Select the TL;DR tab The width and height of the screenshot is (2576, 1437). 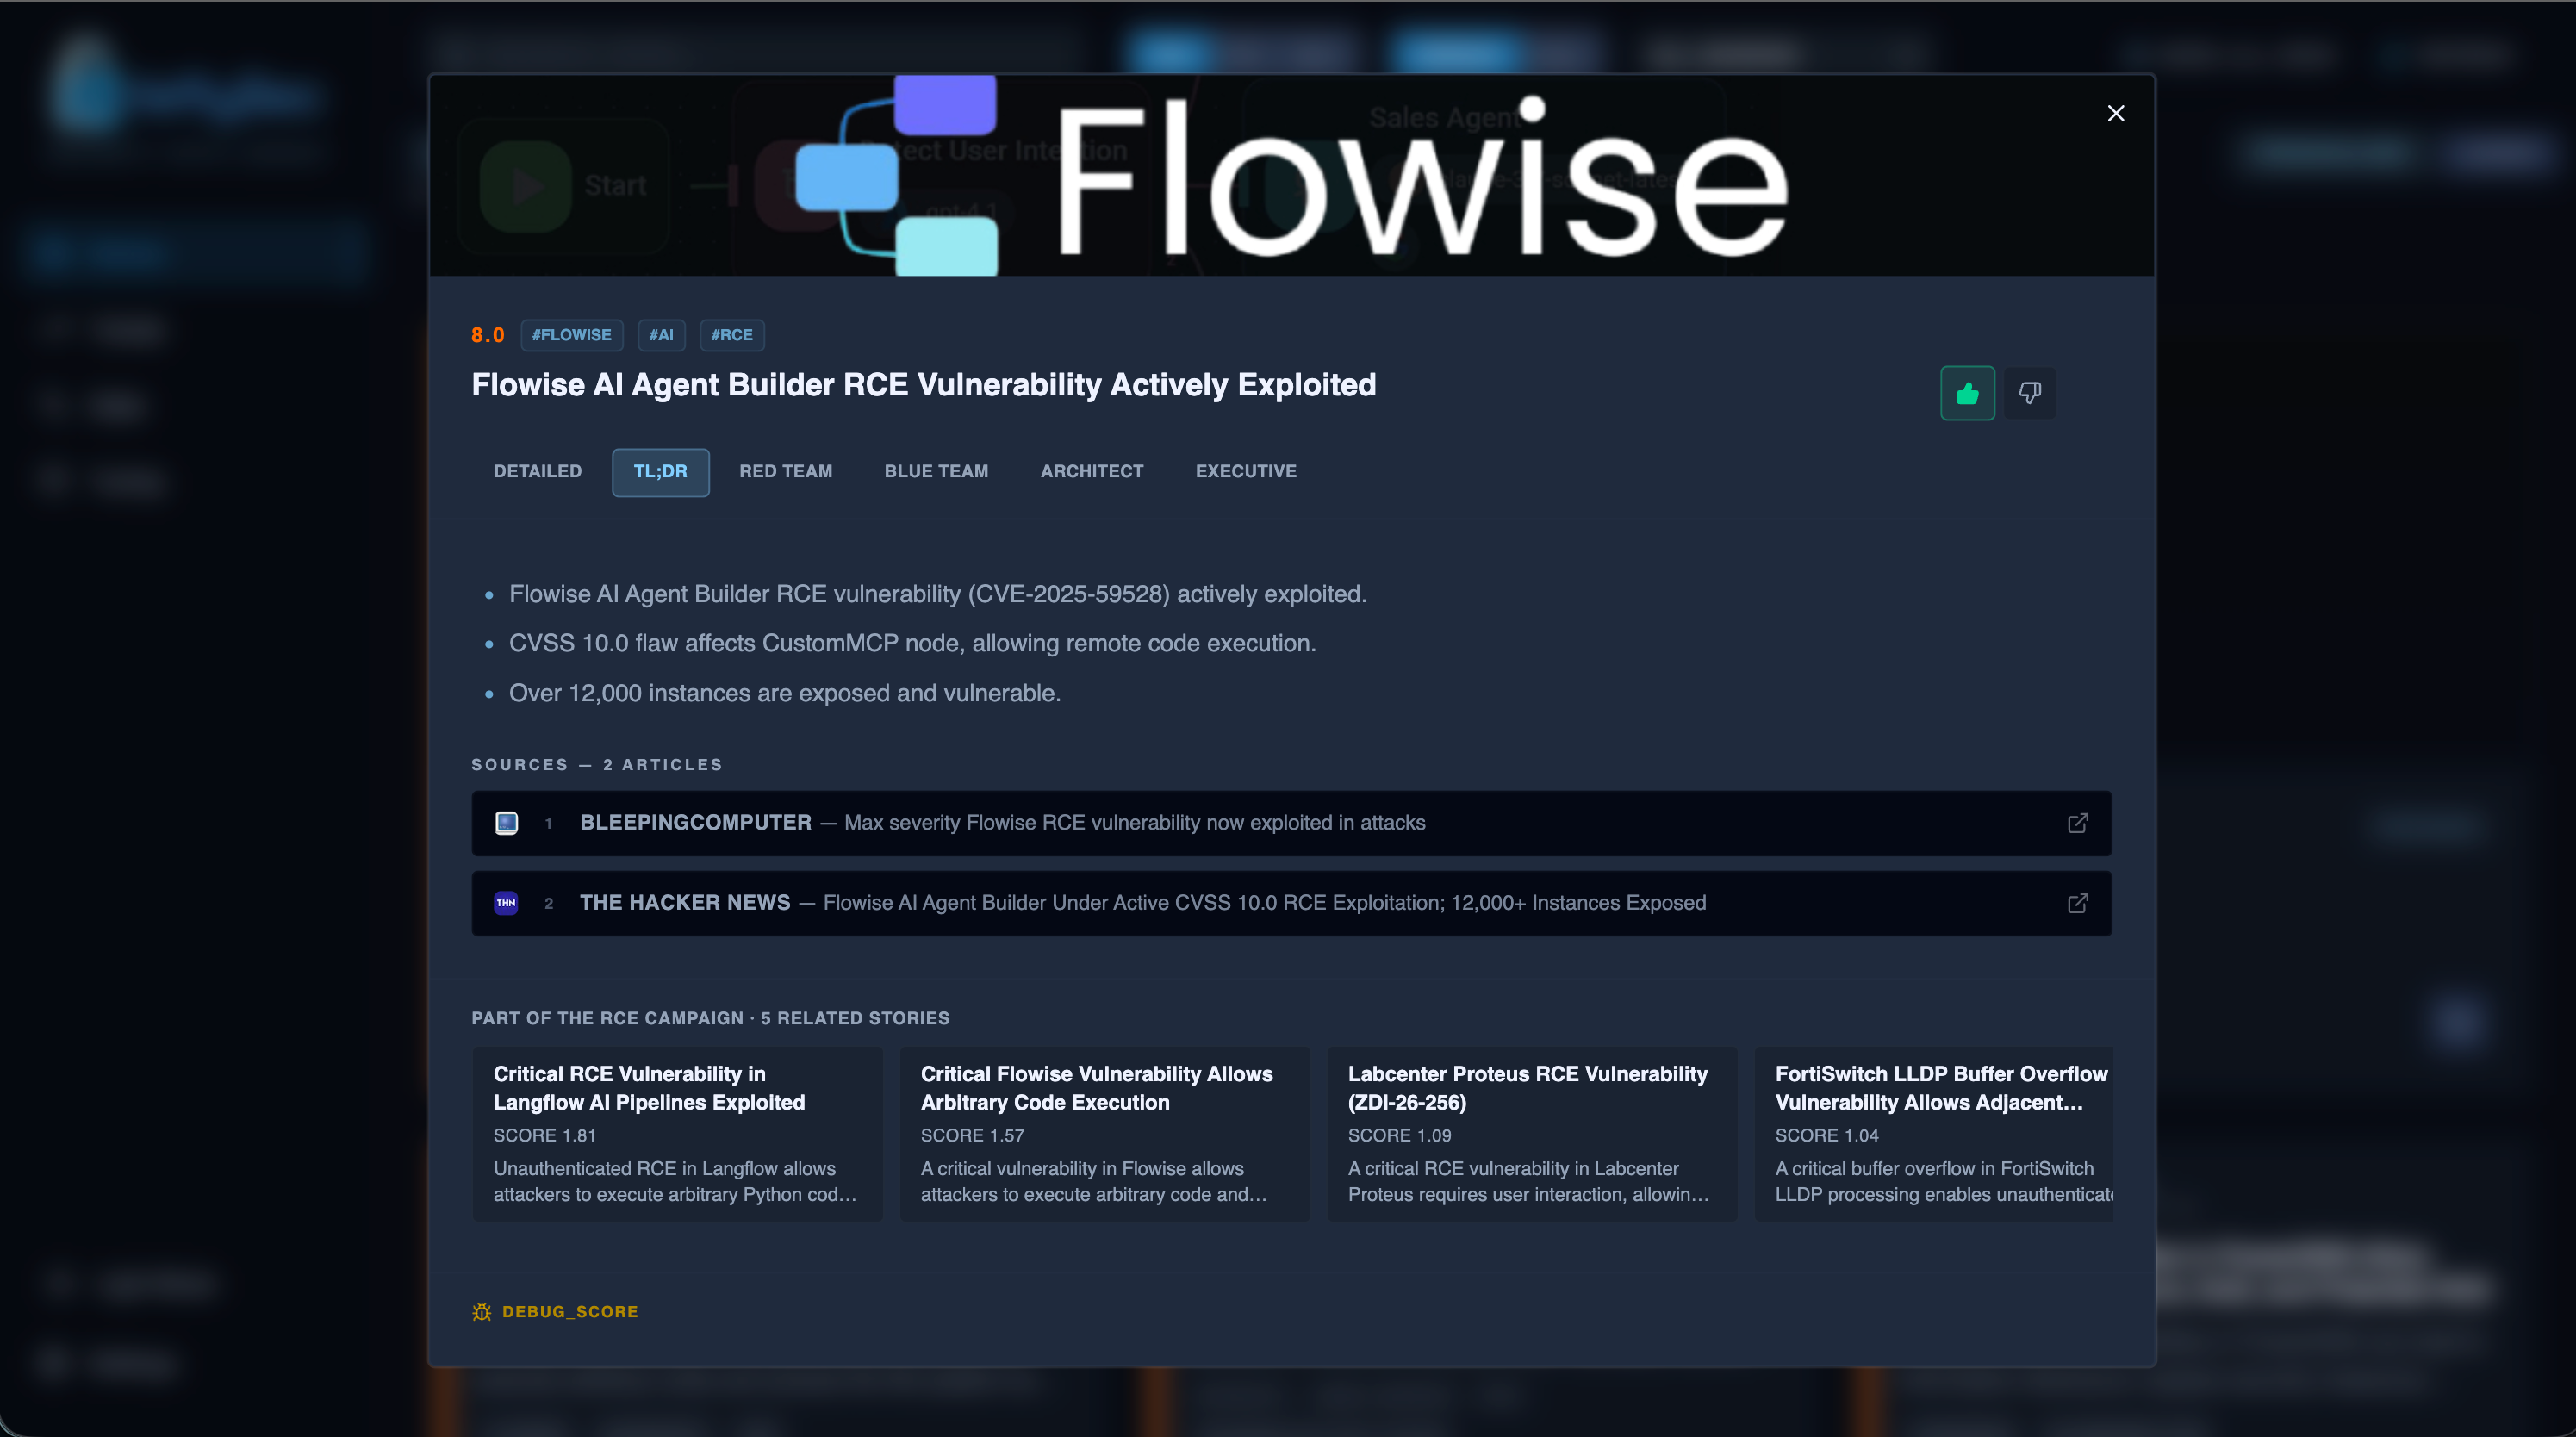click(660, 471)
